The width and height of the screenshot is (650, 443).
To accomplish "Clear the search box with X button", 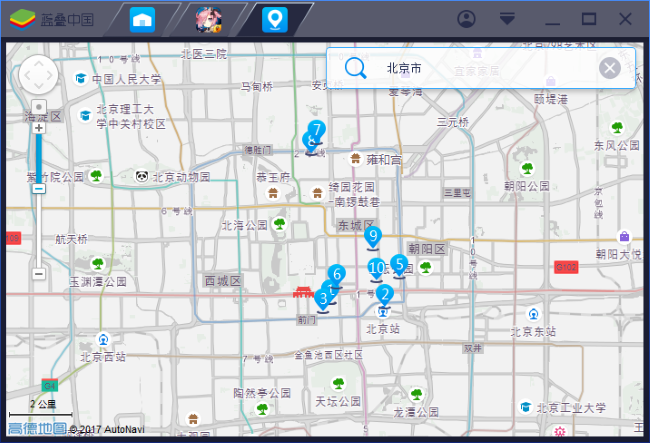I will tap(610, 68).
